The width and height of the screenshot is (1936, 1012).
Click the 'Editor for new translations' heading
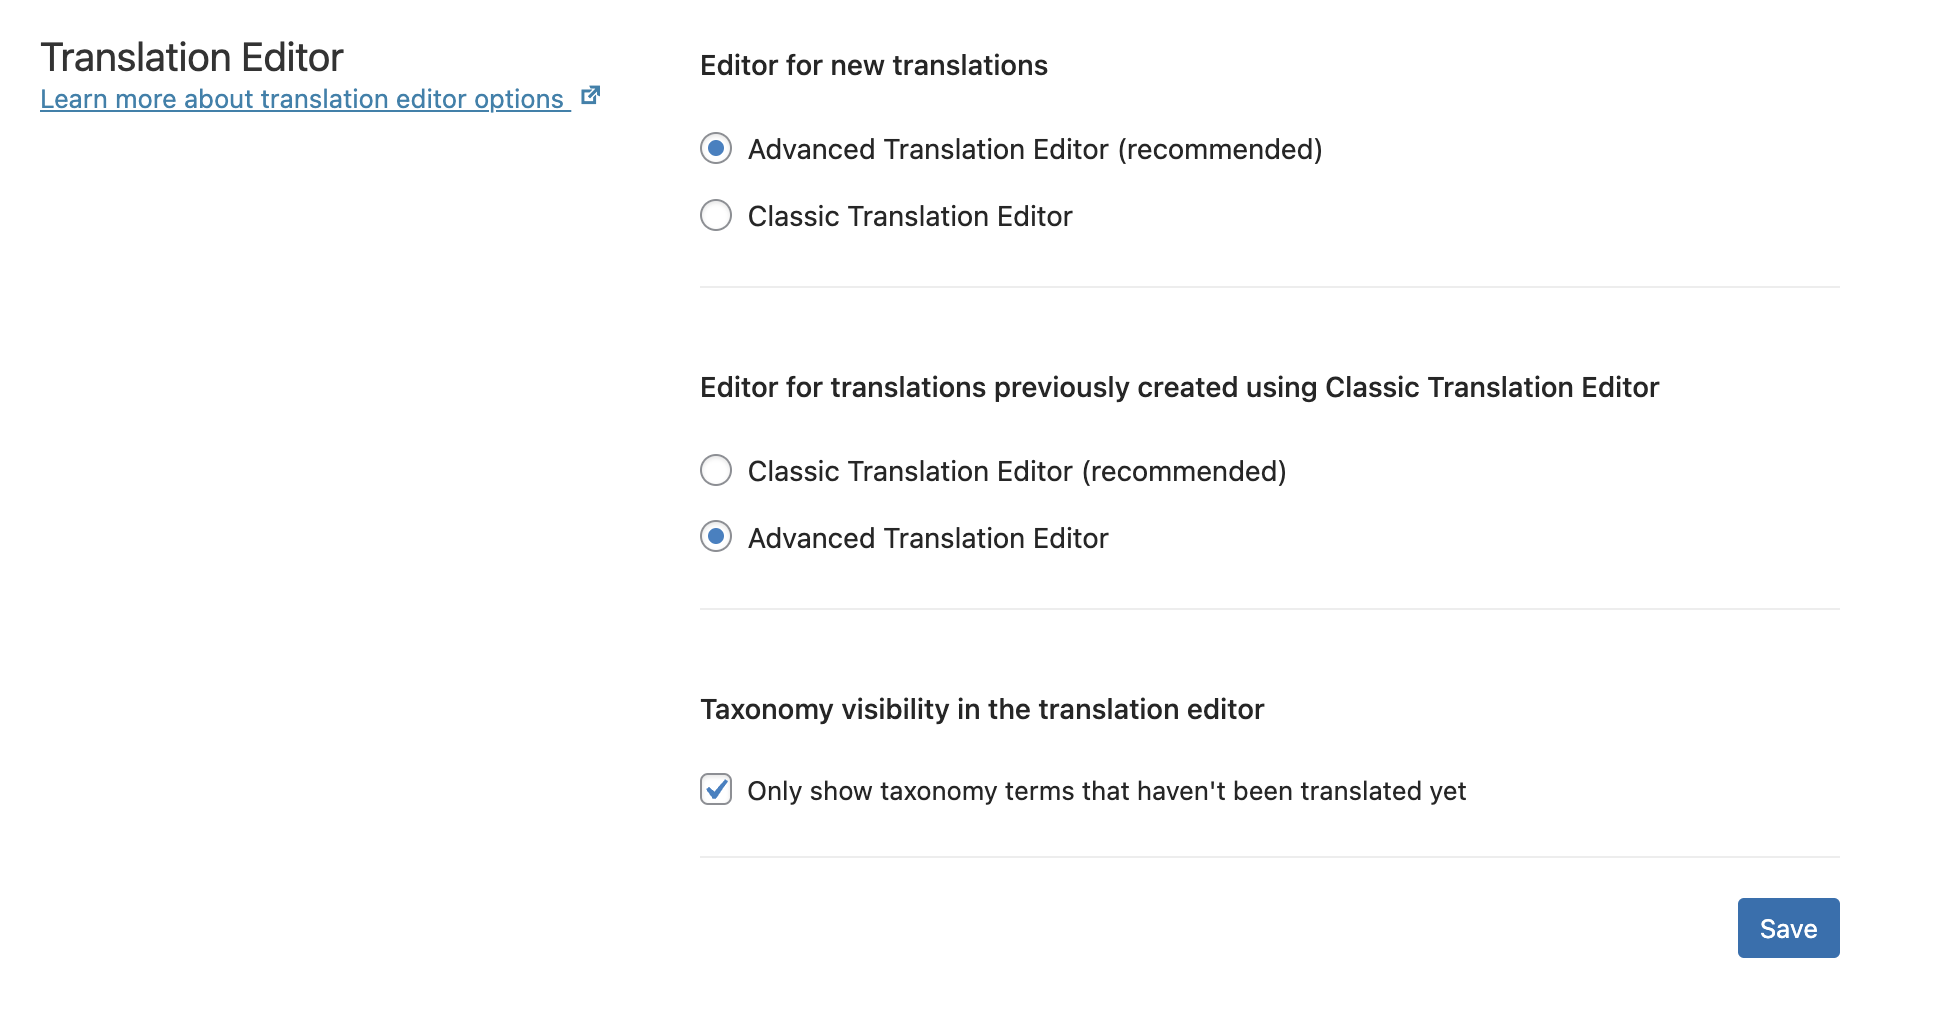point(874,66)
